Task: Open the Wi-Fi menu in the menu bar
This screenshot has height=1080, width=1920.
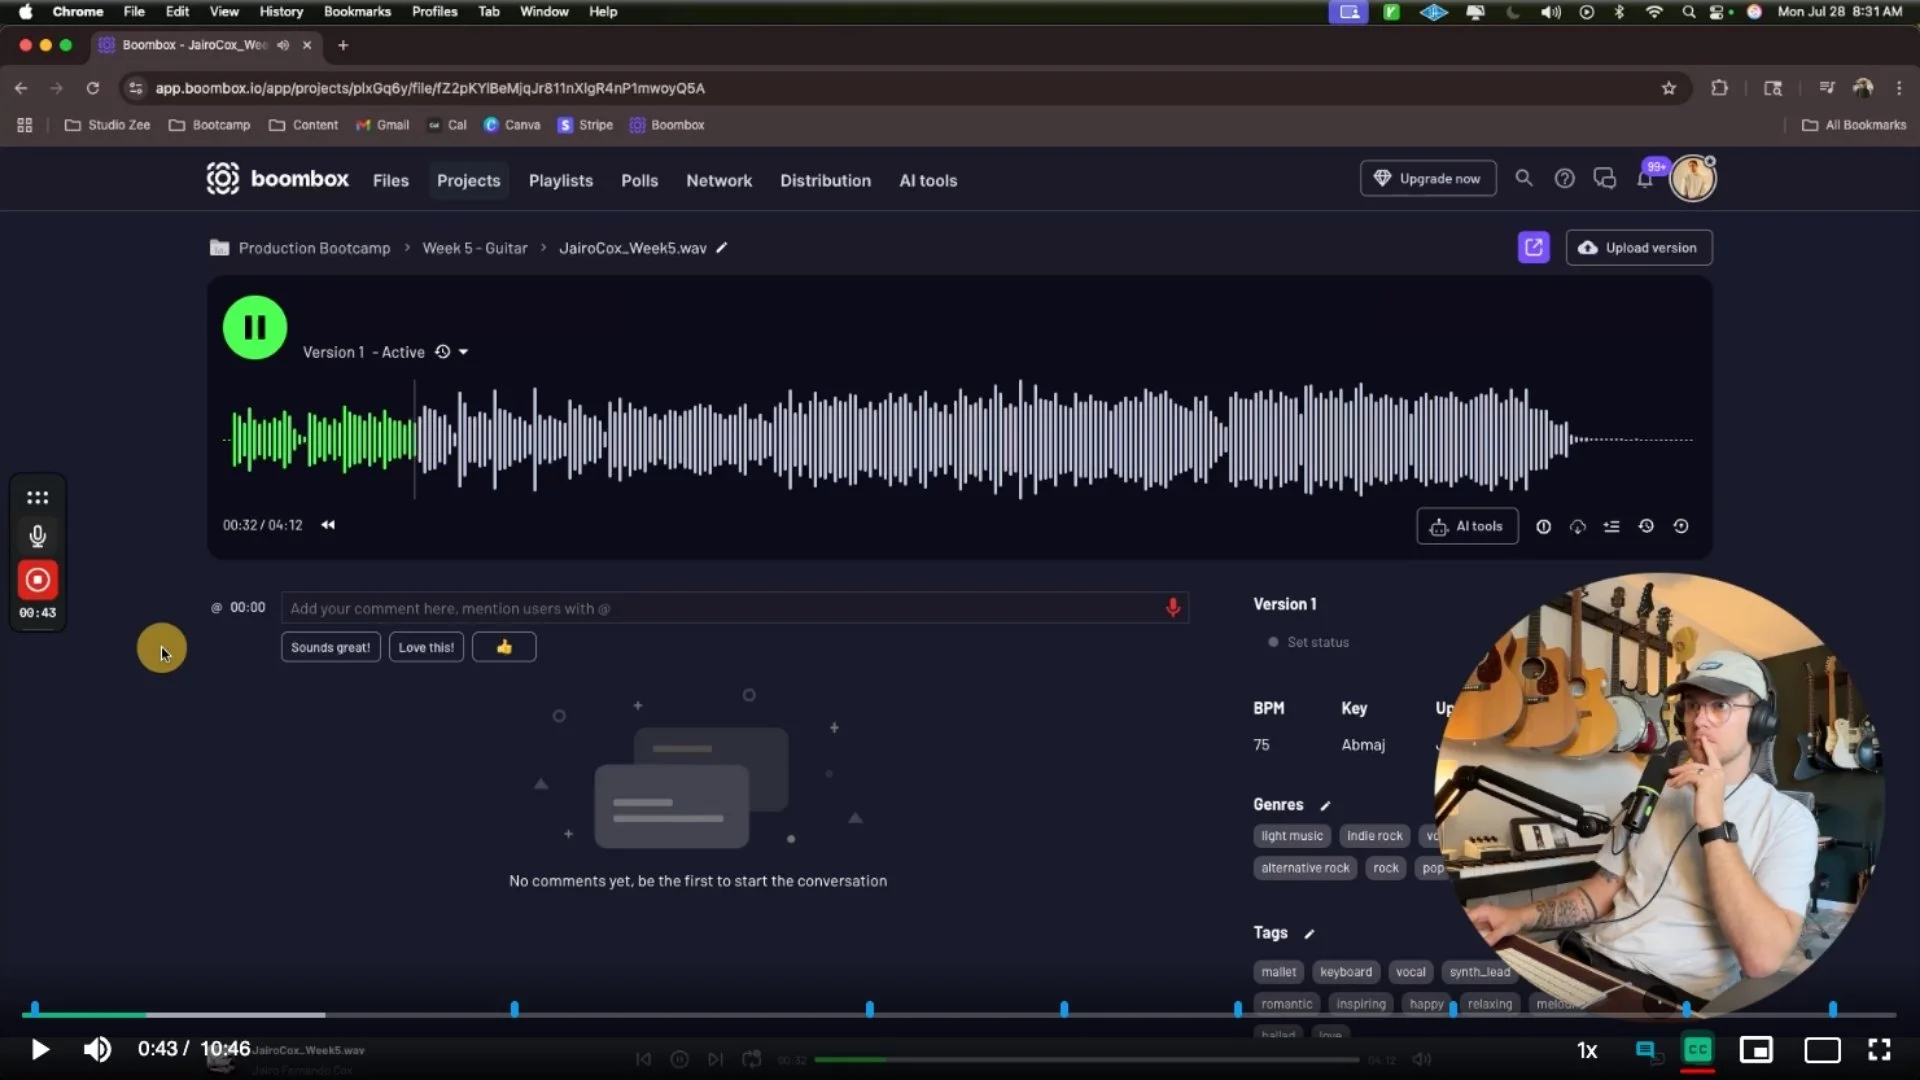Action: [1654, 12]
